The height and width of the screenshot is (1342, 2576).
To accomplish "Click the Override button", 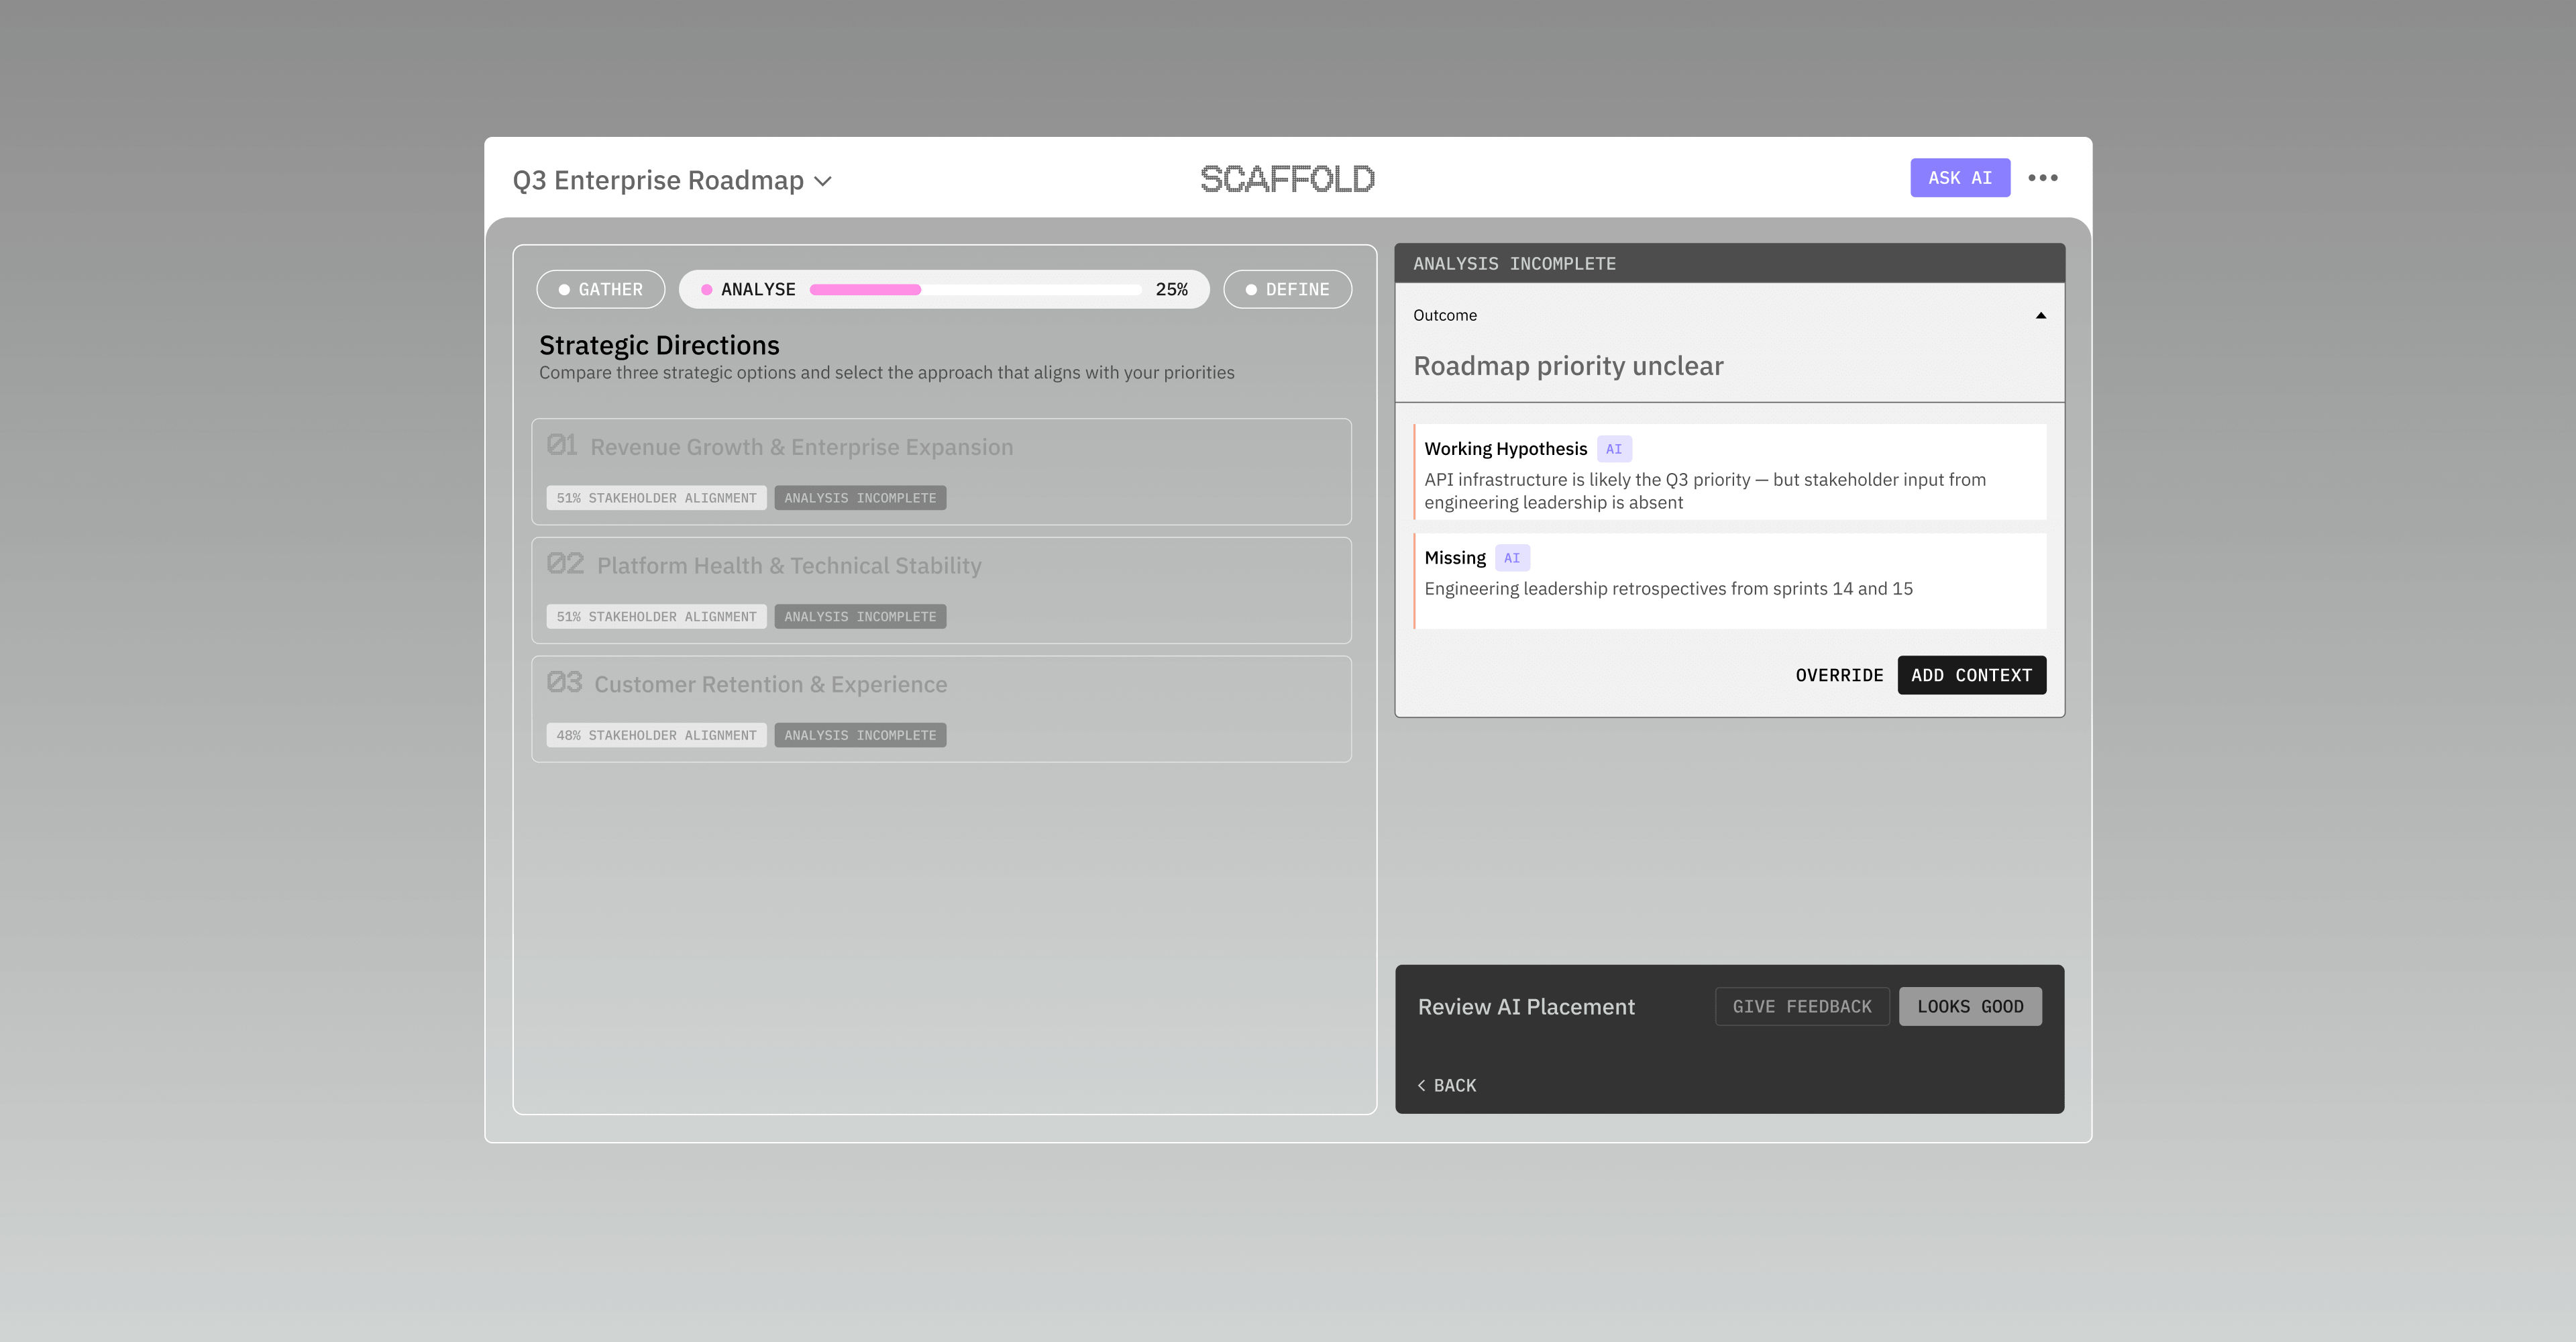I will [x=1838, y=675].
